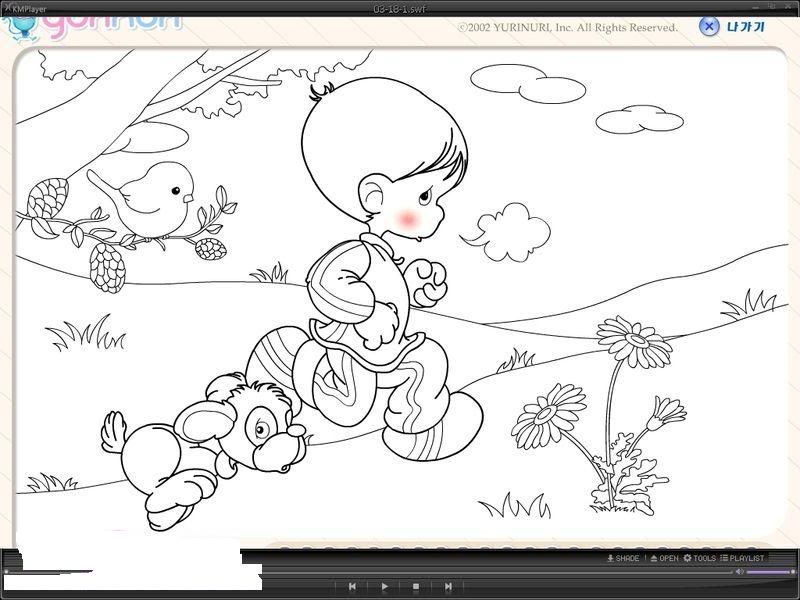Click the bird on the branch
The height and width of the screenshot is (600, 800).
tap(141, 198)
